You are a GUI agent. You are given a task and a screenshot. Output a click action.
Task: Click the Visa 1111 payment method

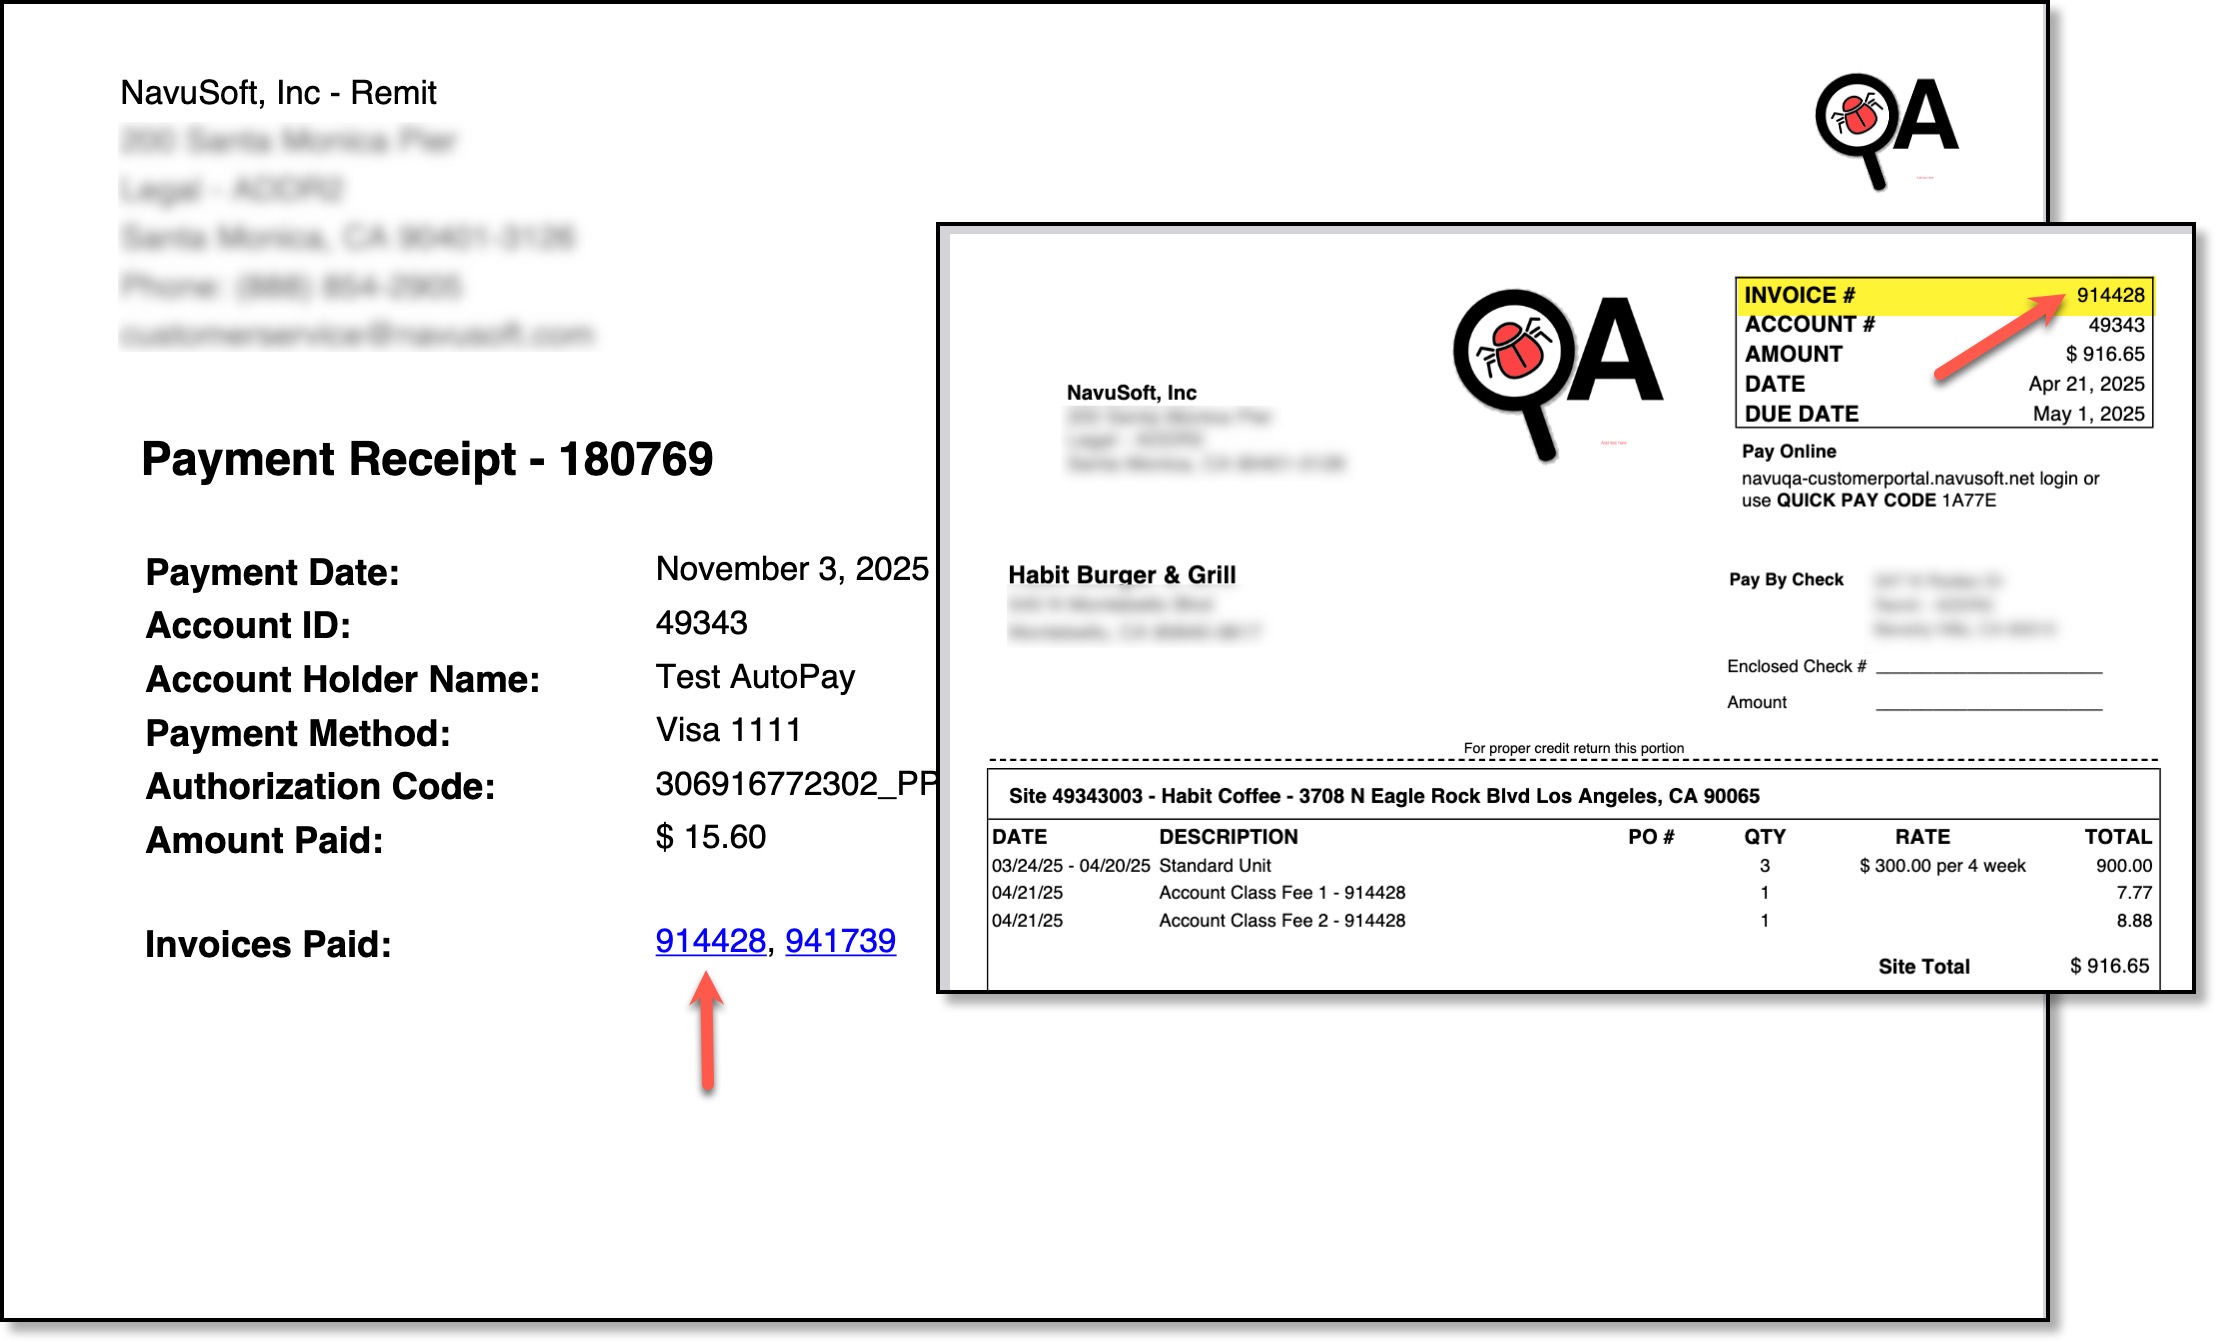pos(728,731)
